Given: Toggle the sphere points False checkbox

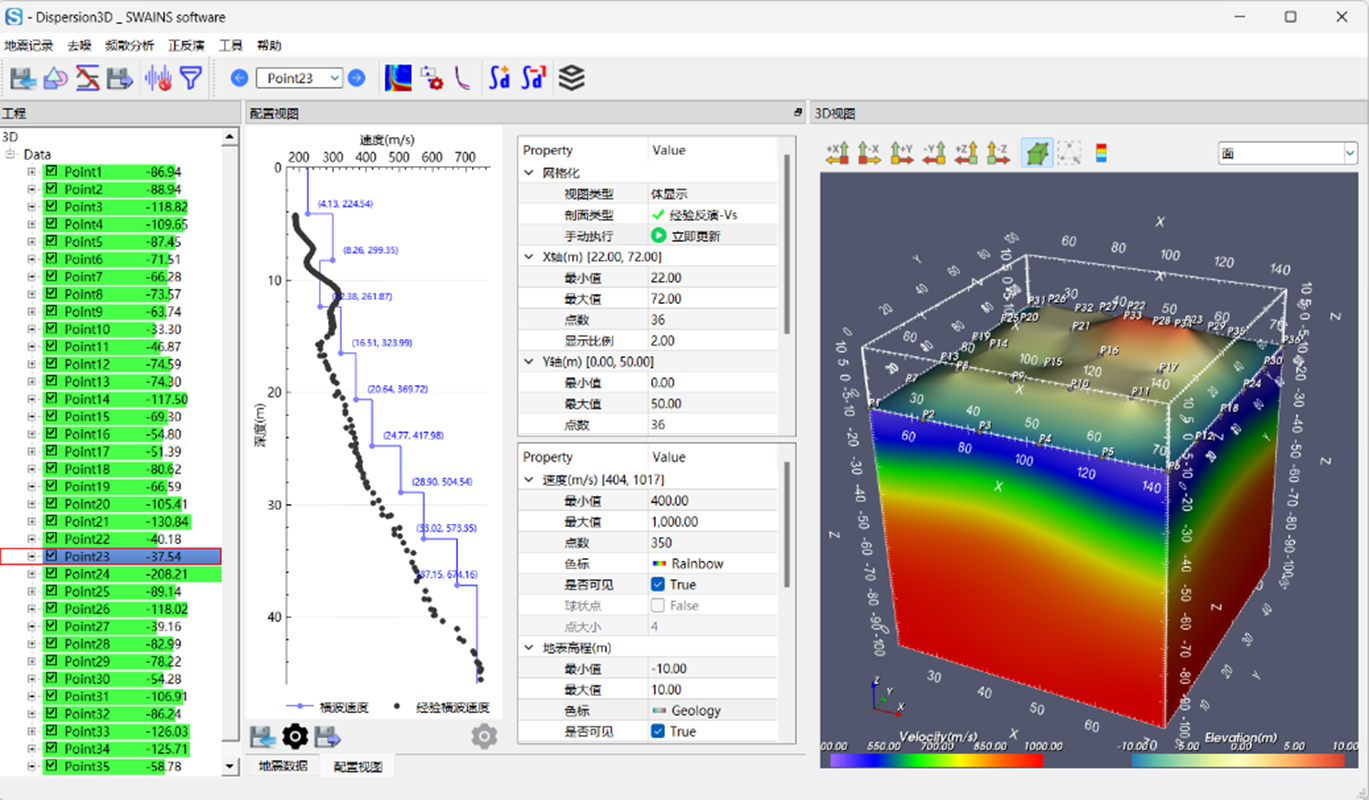Looking at the screenshot, I should (x=658, y=606).
